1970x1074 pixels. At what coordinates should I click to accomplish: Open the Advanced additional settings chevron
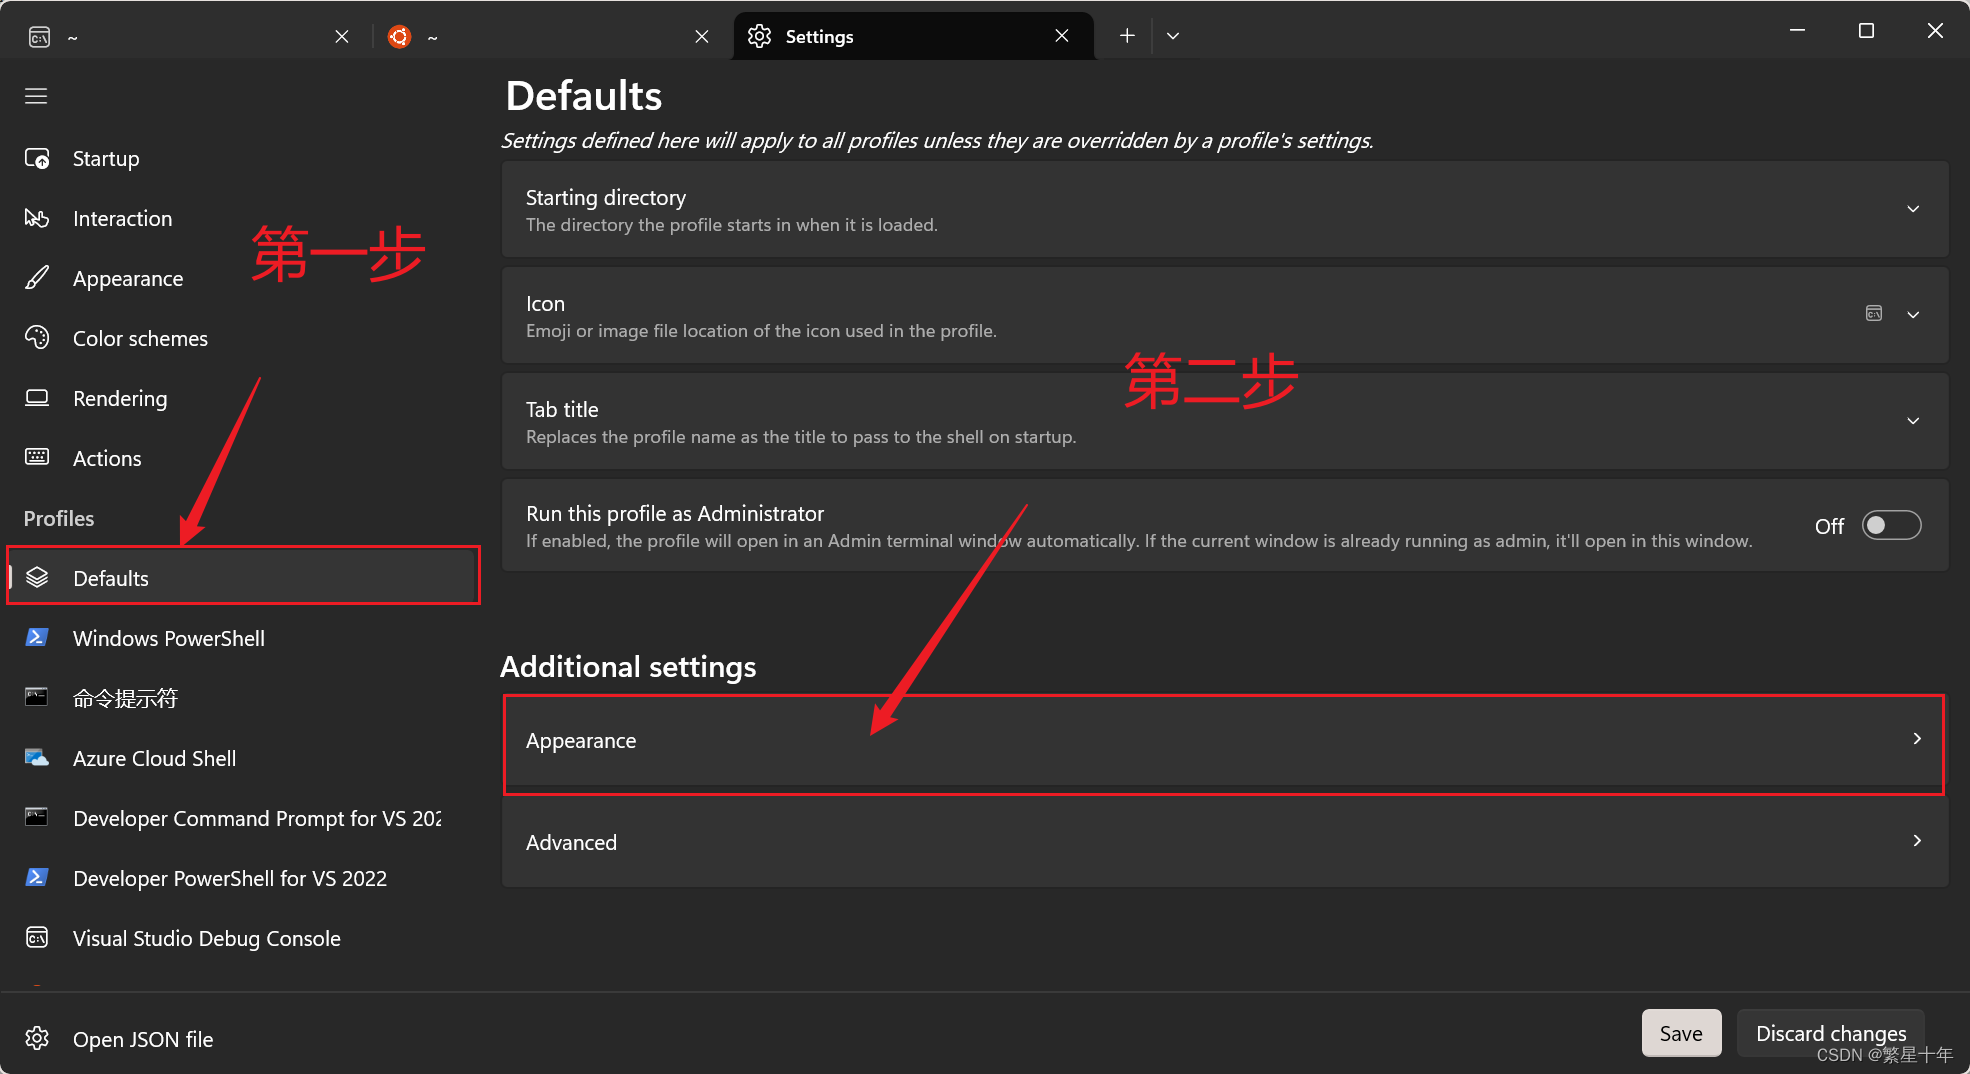point(1917,840)
